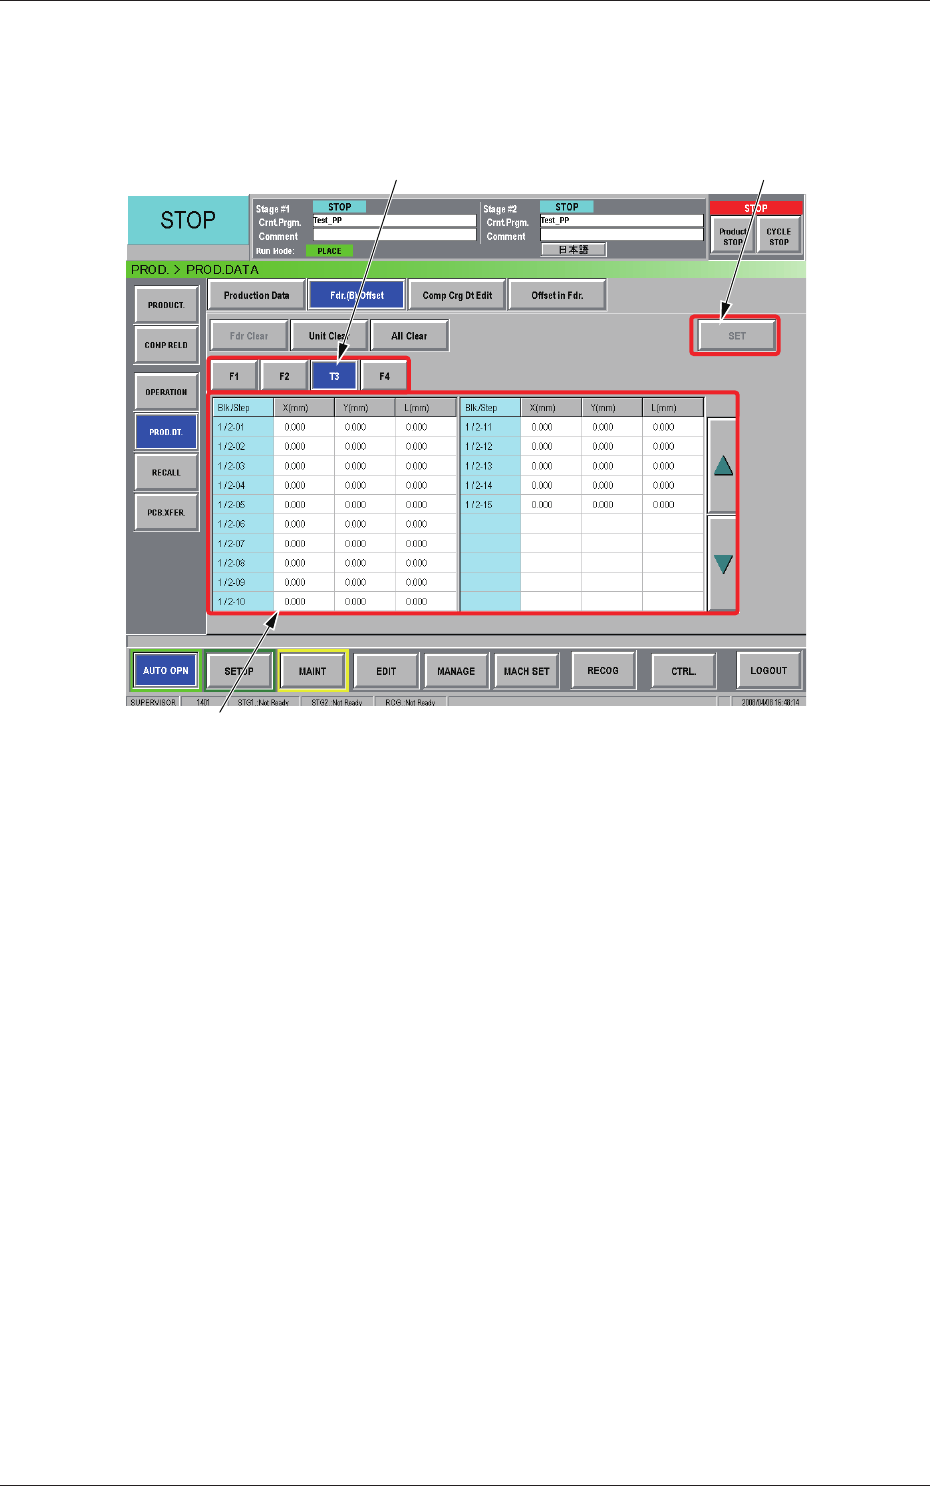Click the STG1 Not Ready status entry
Screen dimensions: 930x1486
263,702
